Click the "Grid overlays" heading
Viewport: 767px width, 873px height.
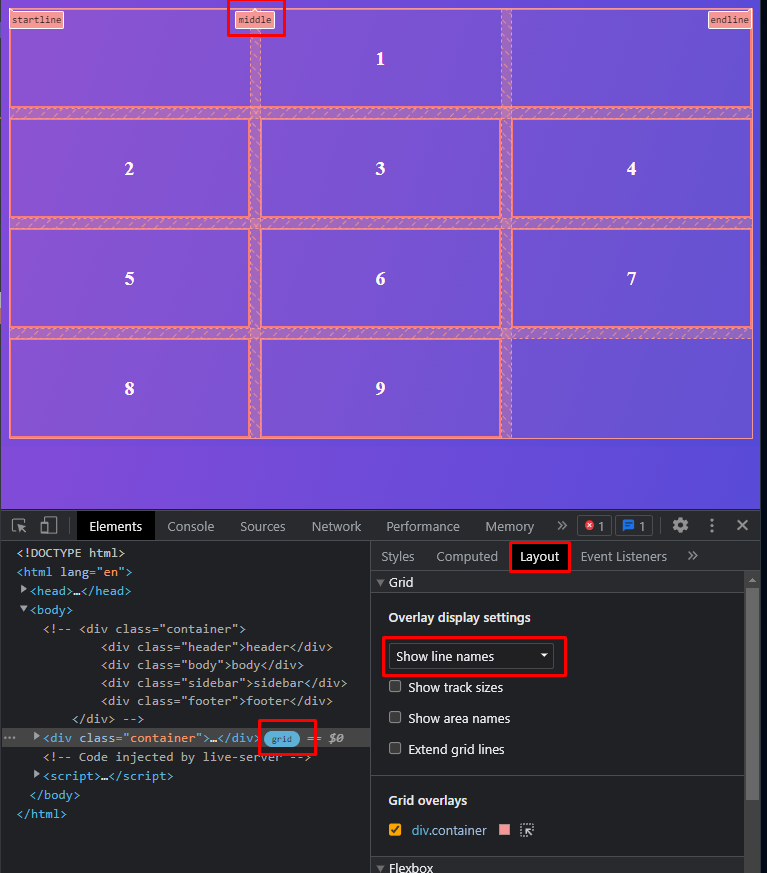click(427, 801)
